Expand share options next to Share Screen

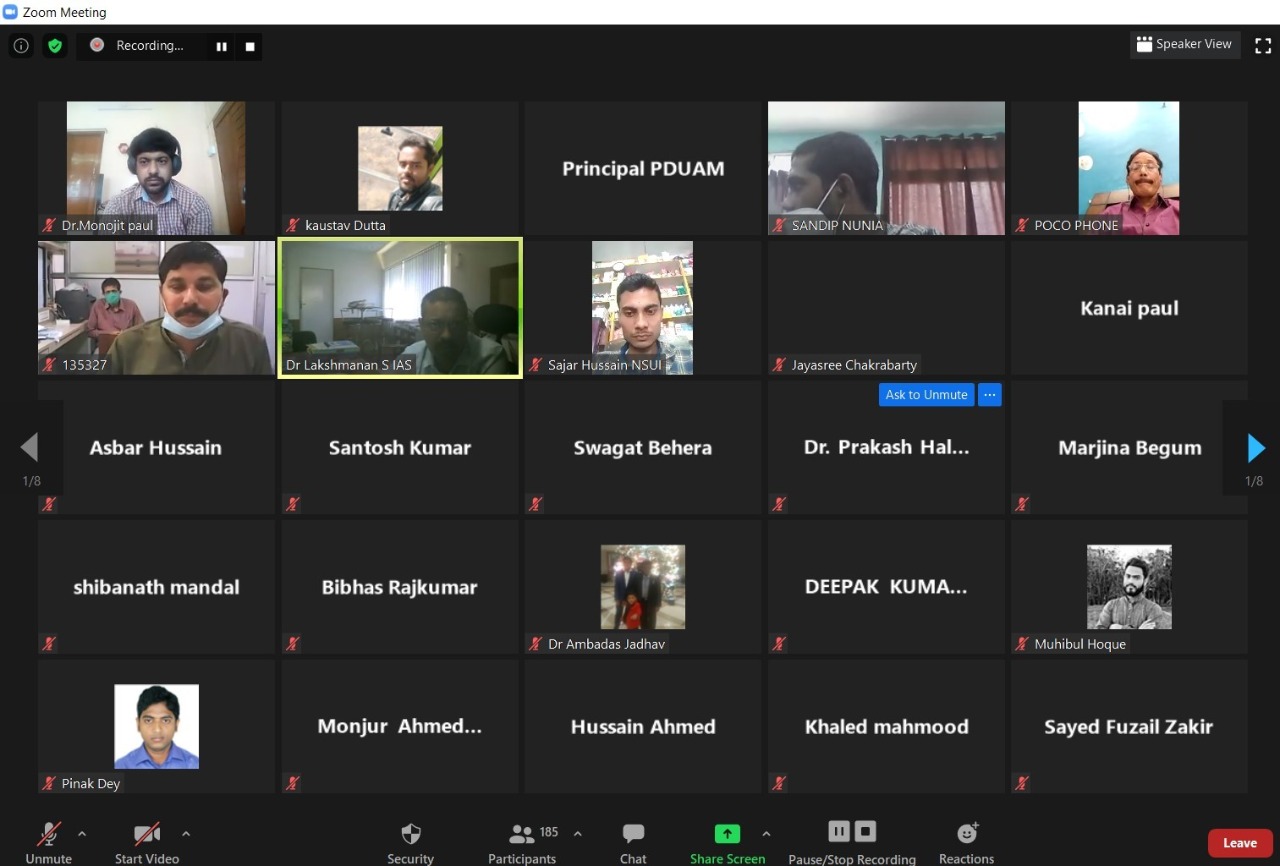click(766, 833)
